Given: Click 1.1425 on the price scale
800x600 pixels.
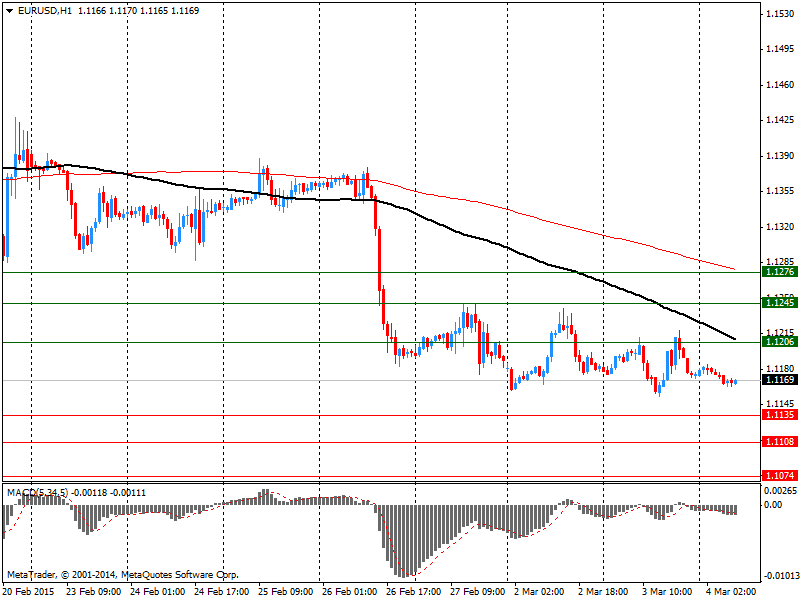Looking at the screenshot, I should click(x=781, y=120).
